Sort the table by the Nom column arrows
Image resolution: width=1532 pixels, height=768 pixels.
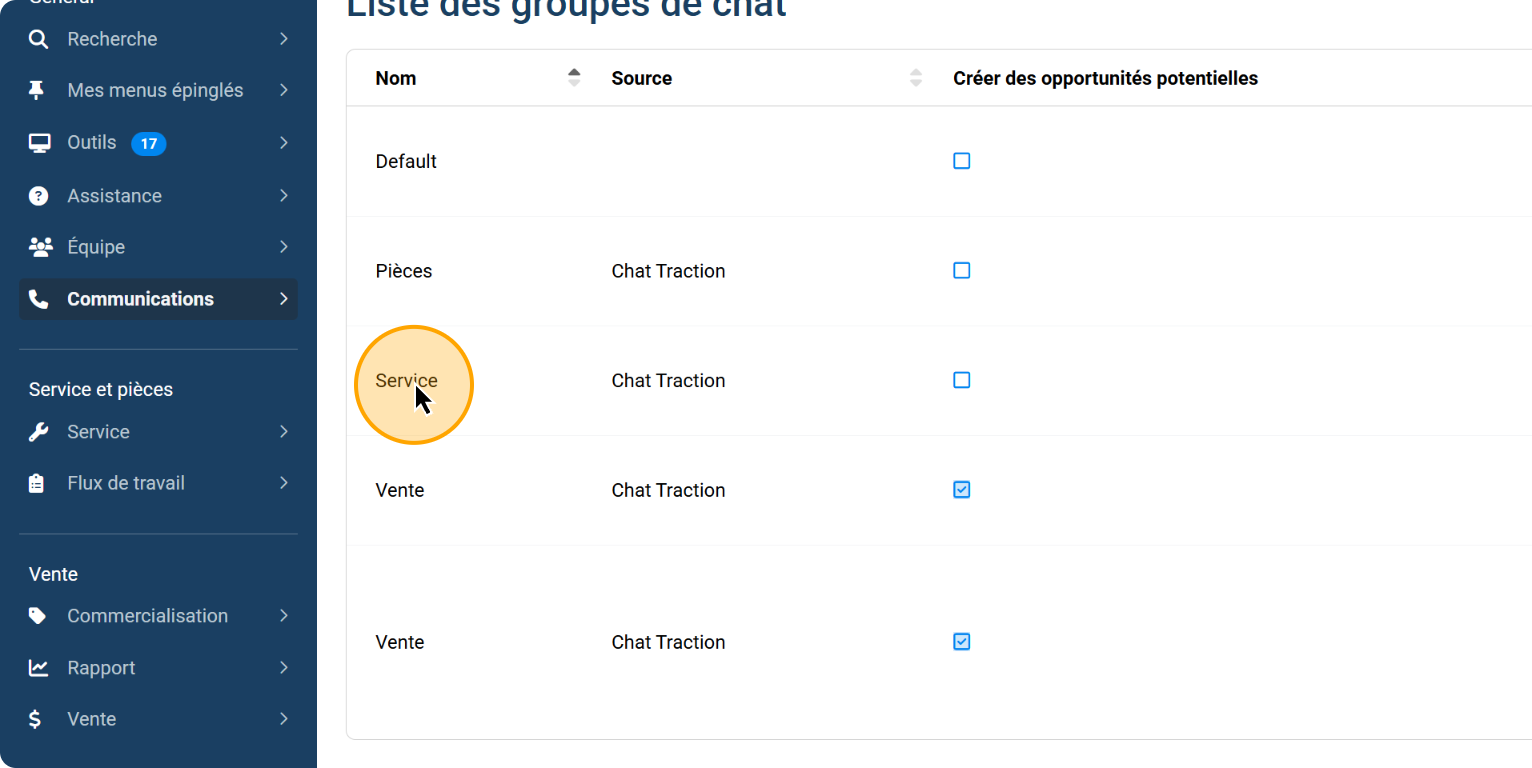point(574,78)
